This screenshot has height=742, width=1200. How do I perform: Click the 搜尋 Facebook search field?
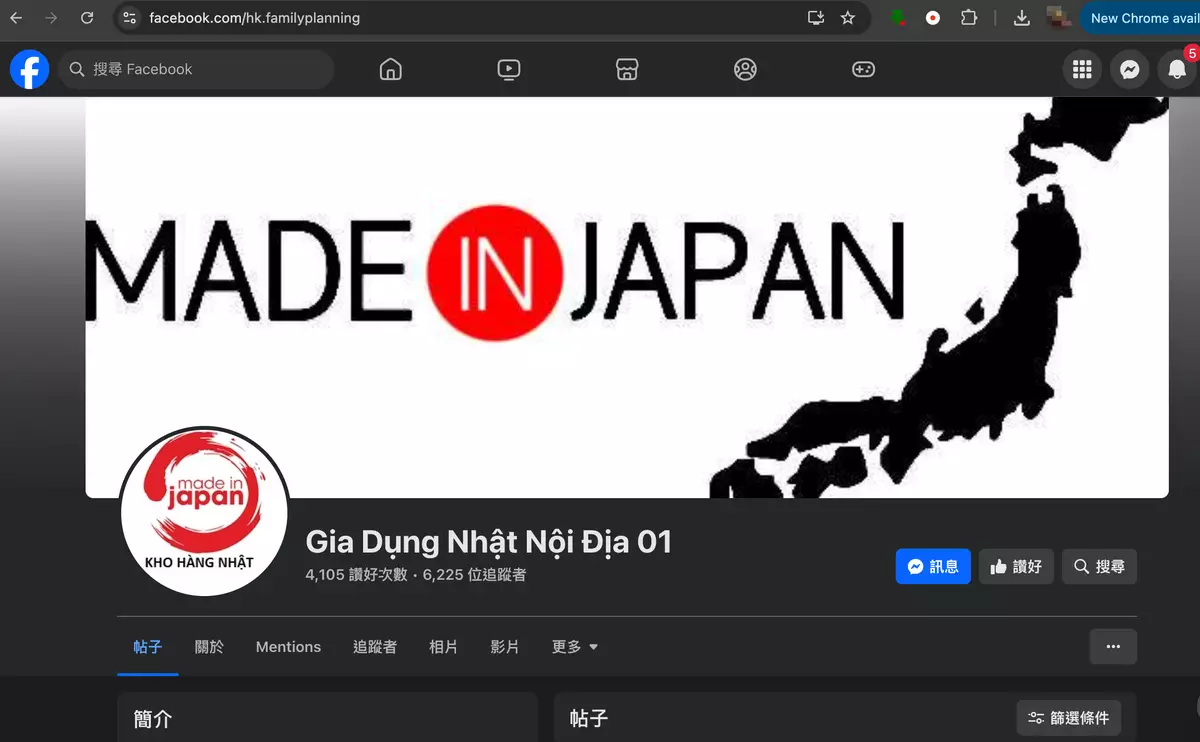tap(196, 69)
